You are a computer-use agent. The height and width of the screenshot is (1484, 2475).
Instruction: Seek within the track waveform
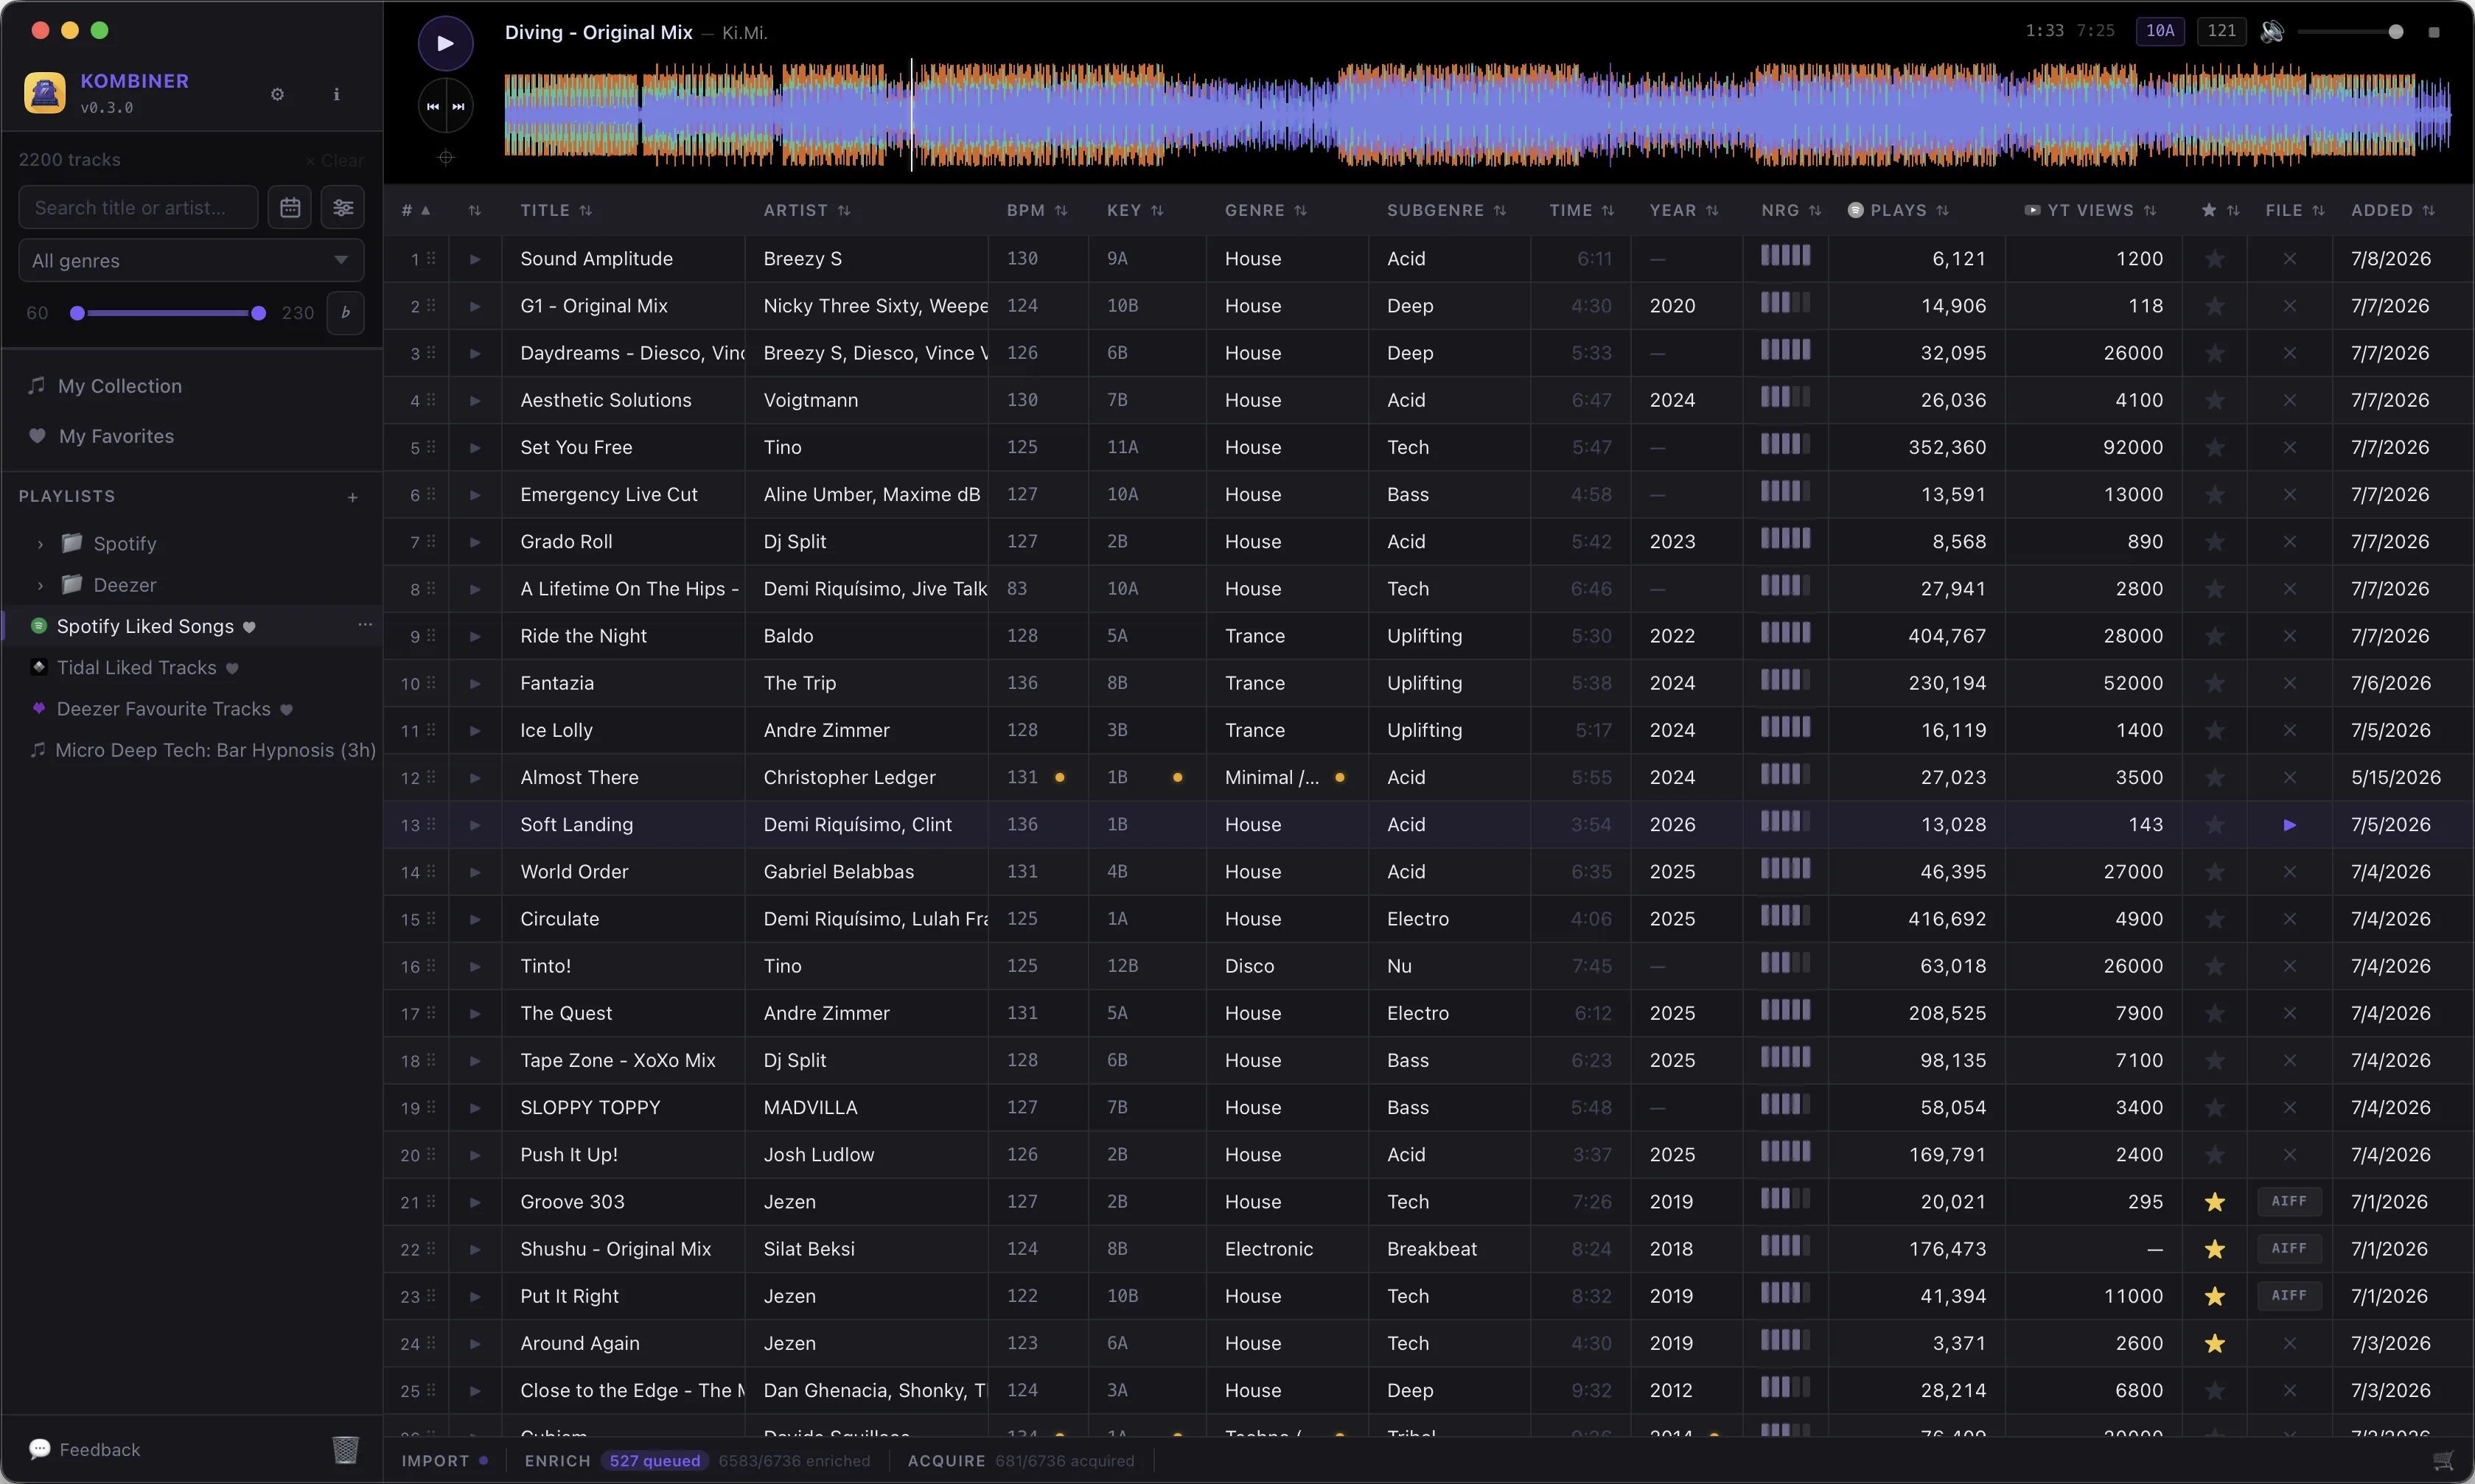[x=1477, y=114]
